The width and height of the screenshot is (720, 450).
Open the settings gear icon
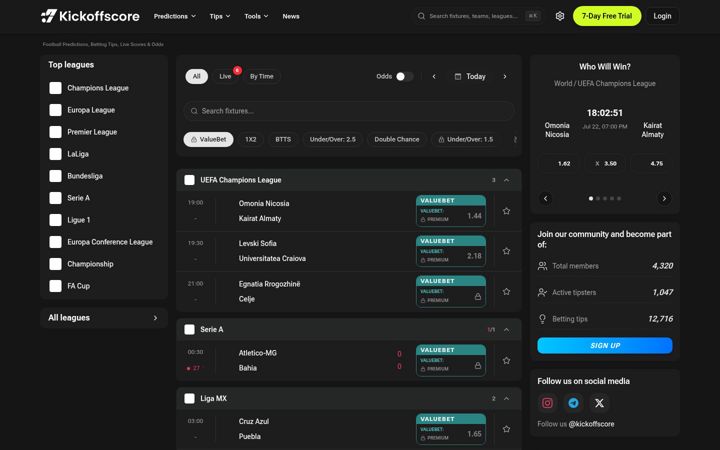point(559,16)
